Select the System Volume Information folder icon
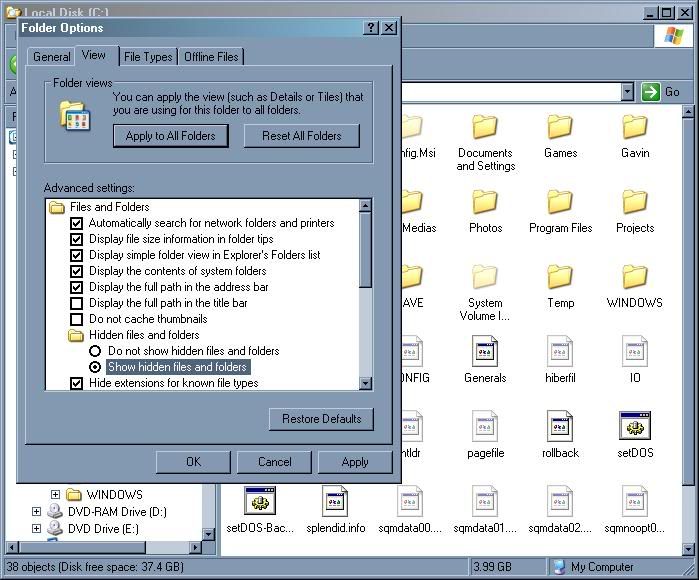The height and width of the screenshot is (580, 699). [485, 276]
